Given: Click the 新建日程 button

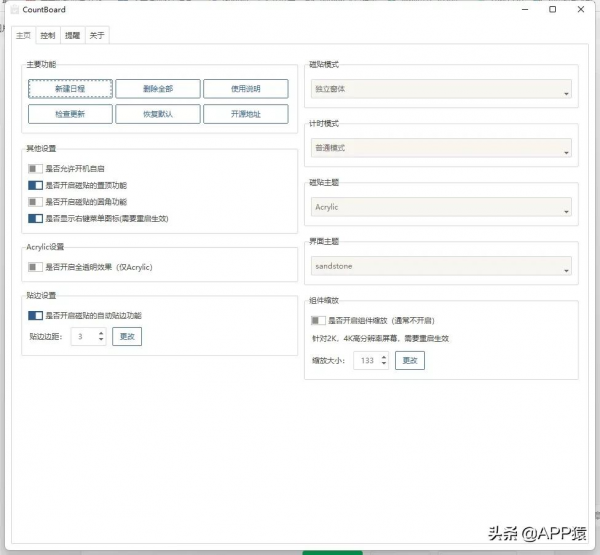Looking at the screenshot, I should (x=70, y=88).
